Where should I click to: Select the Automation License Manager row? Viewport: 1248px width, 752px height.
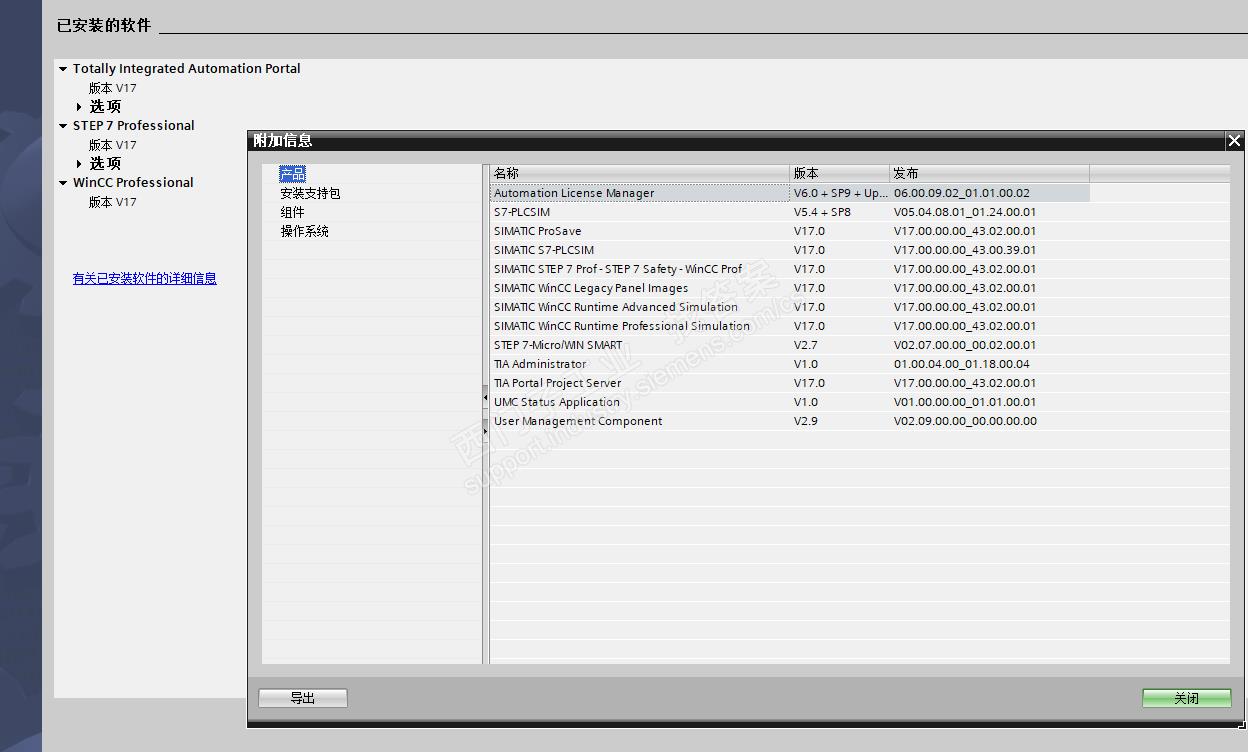point(790,193)
